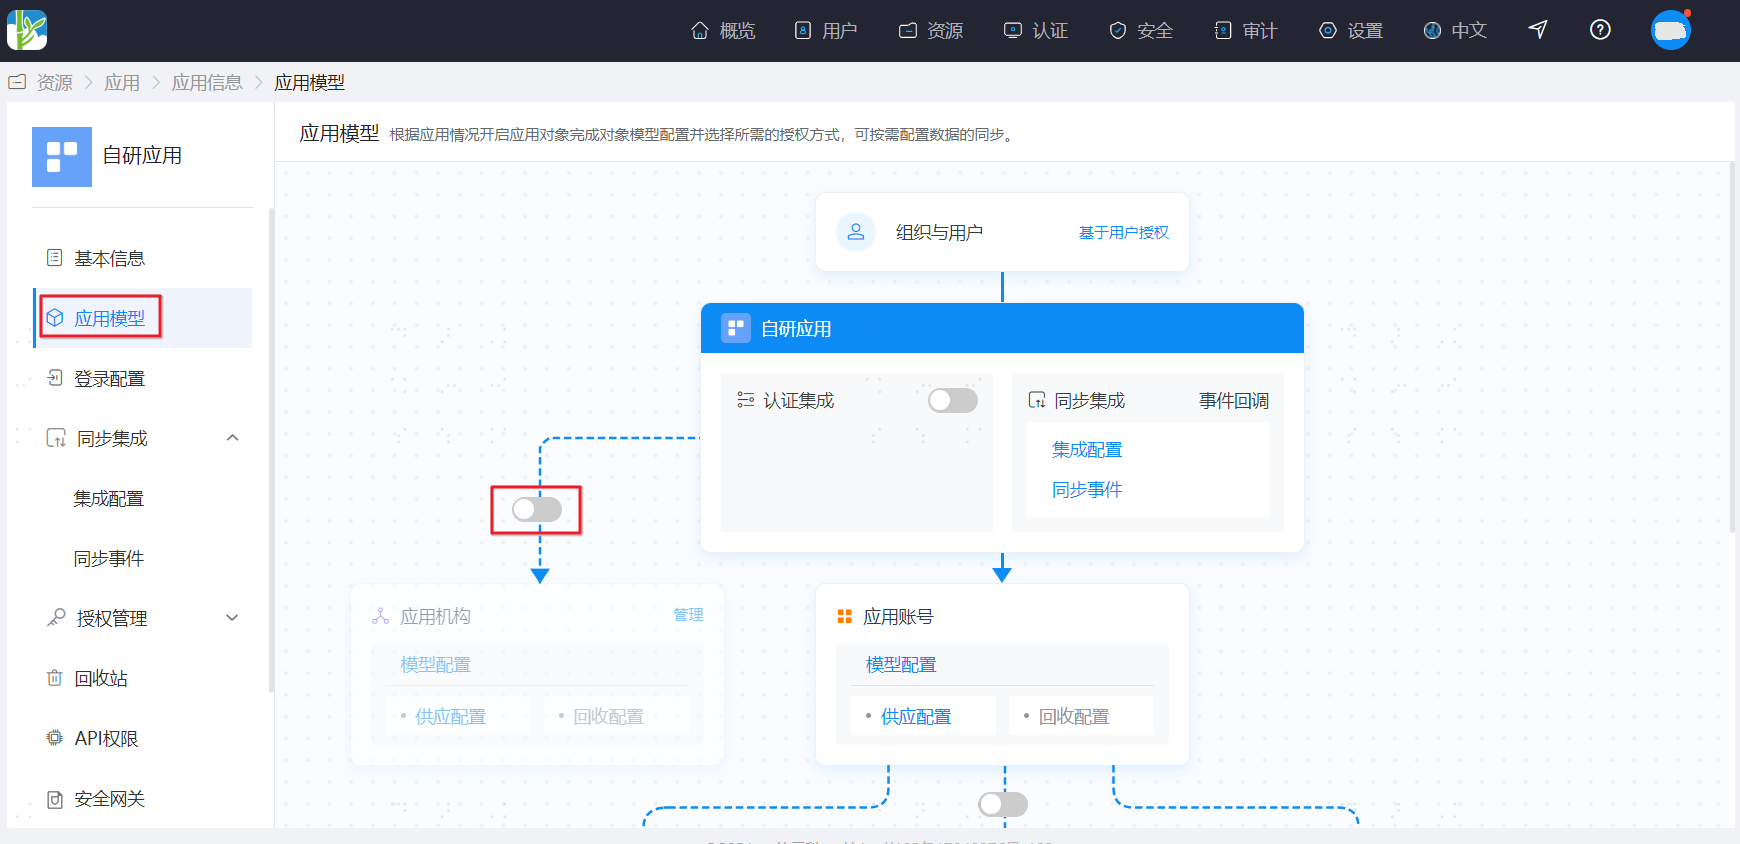Click the paper plane icon in top bar

tap(1538, 30)
